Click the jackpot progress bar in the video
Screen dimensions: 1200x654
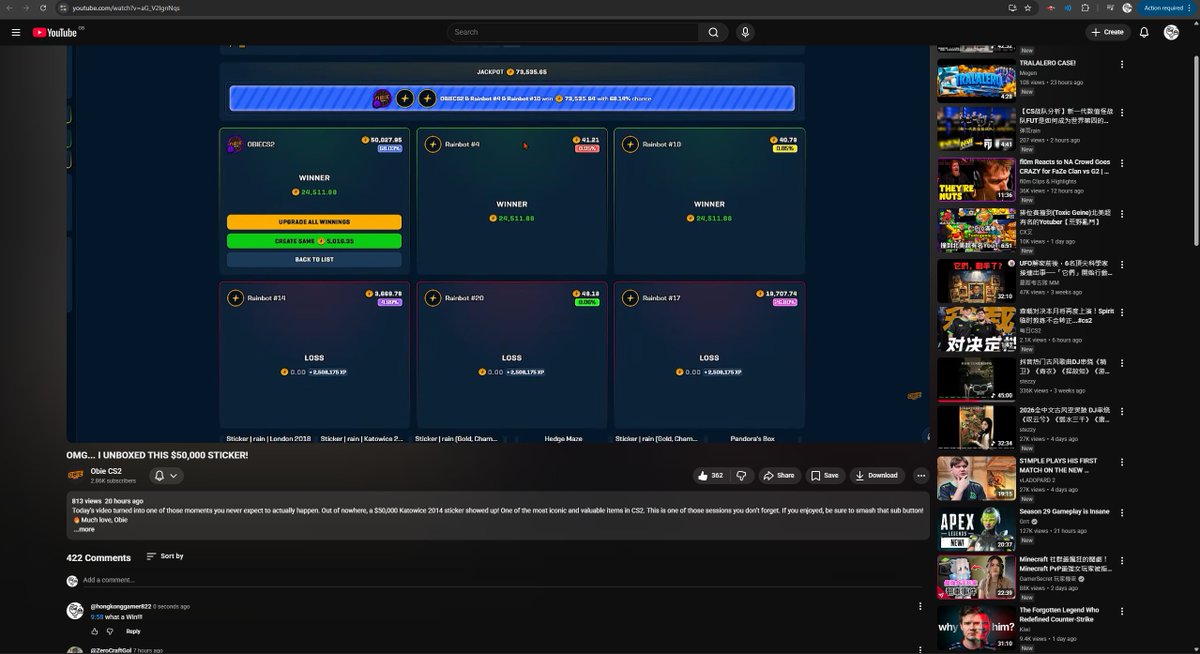click(512, 98)
